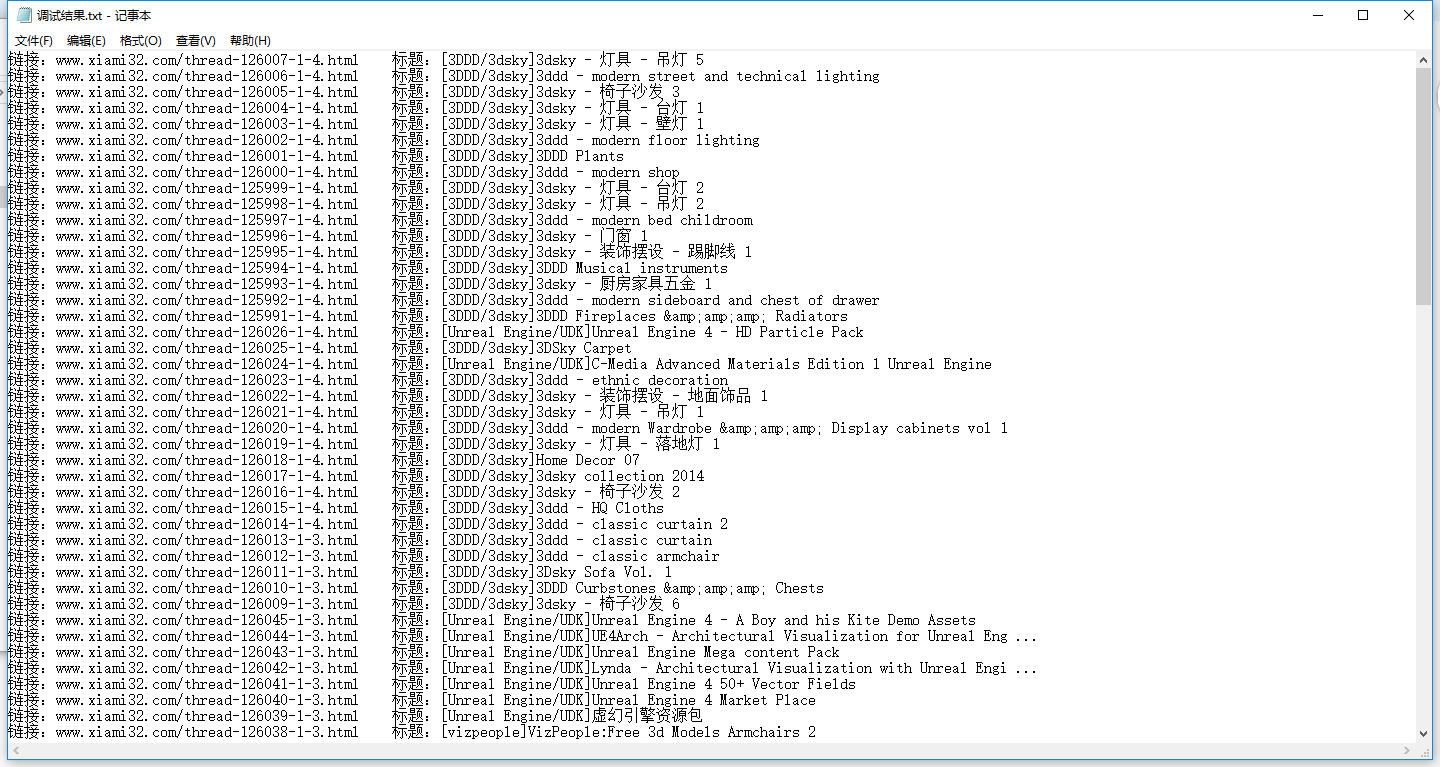
Task: Open the 编辑(E) menu
Action: pos(86,41)
